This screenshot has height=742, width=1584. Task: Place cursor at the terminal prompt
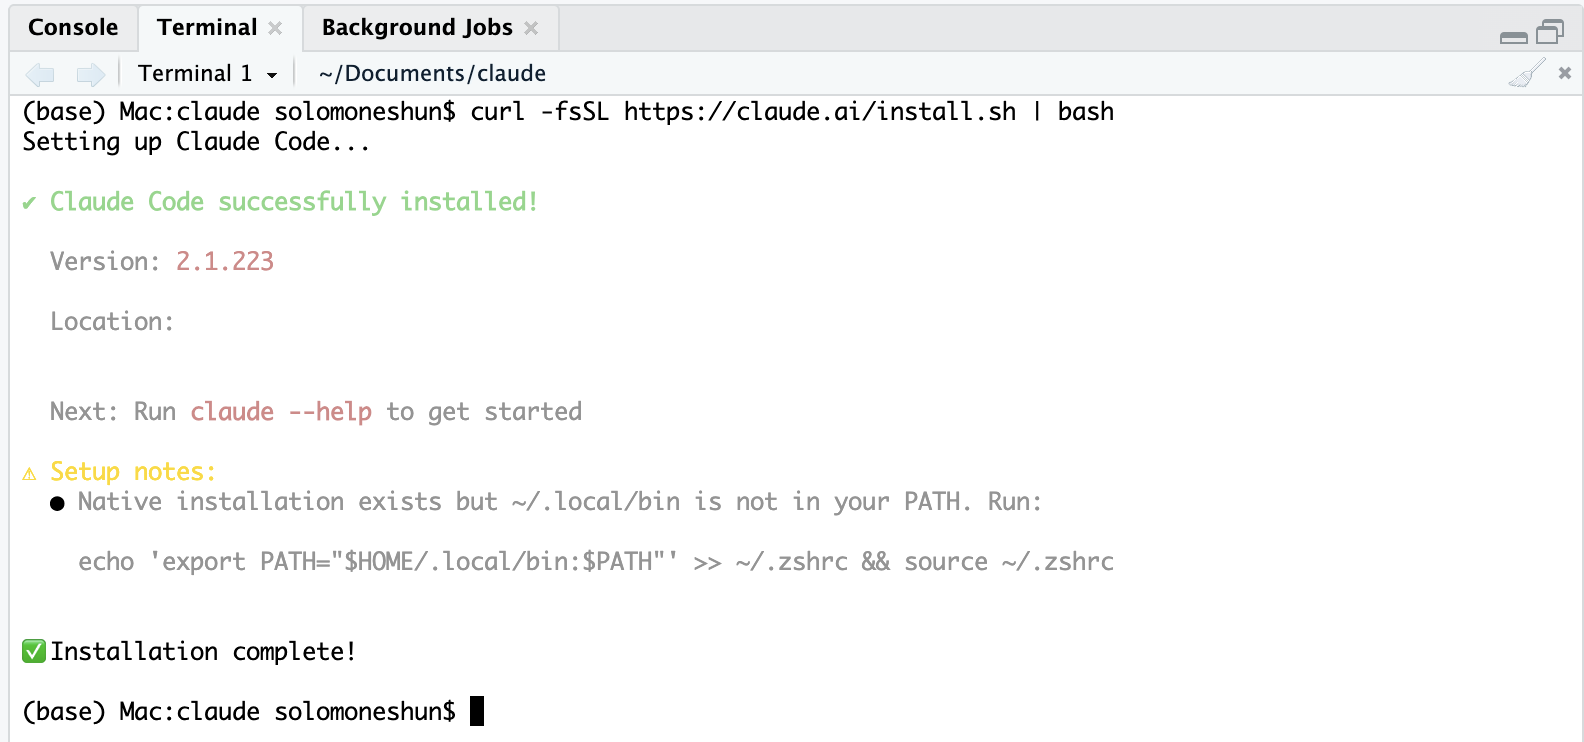click(x=477, y=711)
